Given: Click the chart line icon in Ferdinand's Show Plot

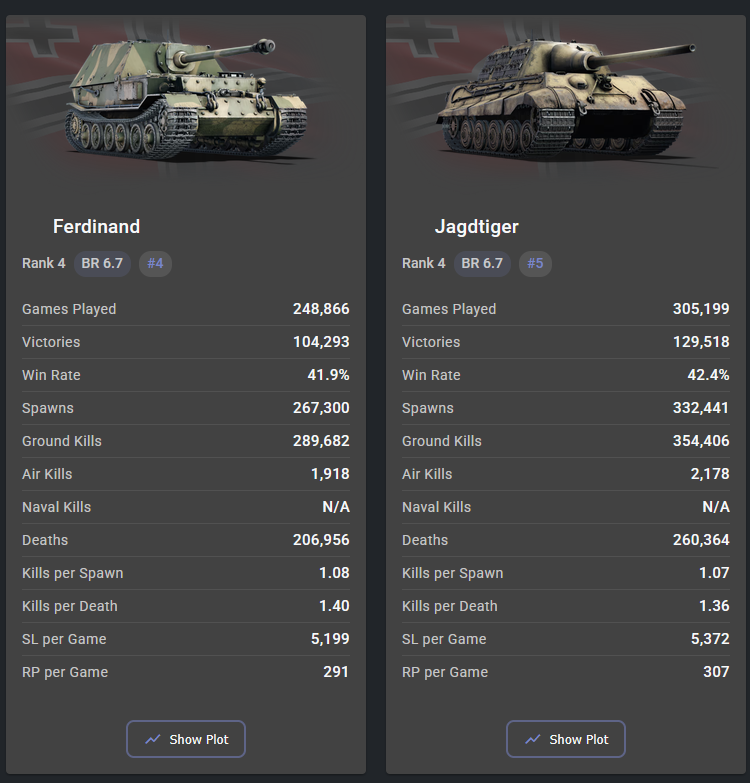Looking at the screenshot, I should pos(153,739).
